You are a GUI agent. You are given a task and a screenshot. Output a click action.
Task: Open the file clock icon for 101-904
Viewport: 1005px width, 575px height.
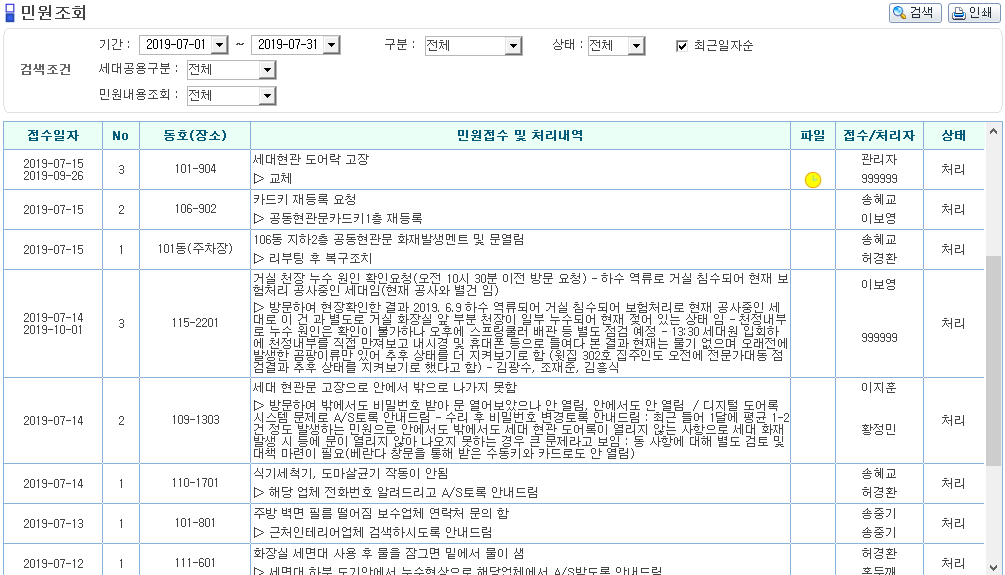[x=813, y=180]
